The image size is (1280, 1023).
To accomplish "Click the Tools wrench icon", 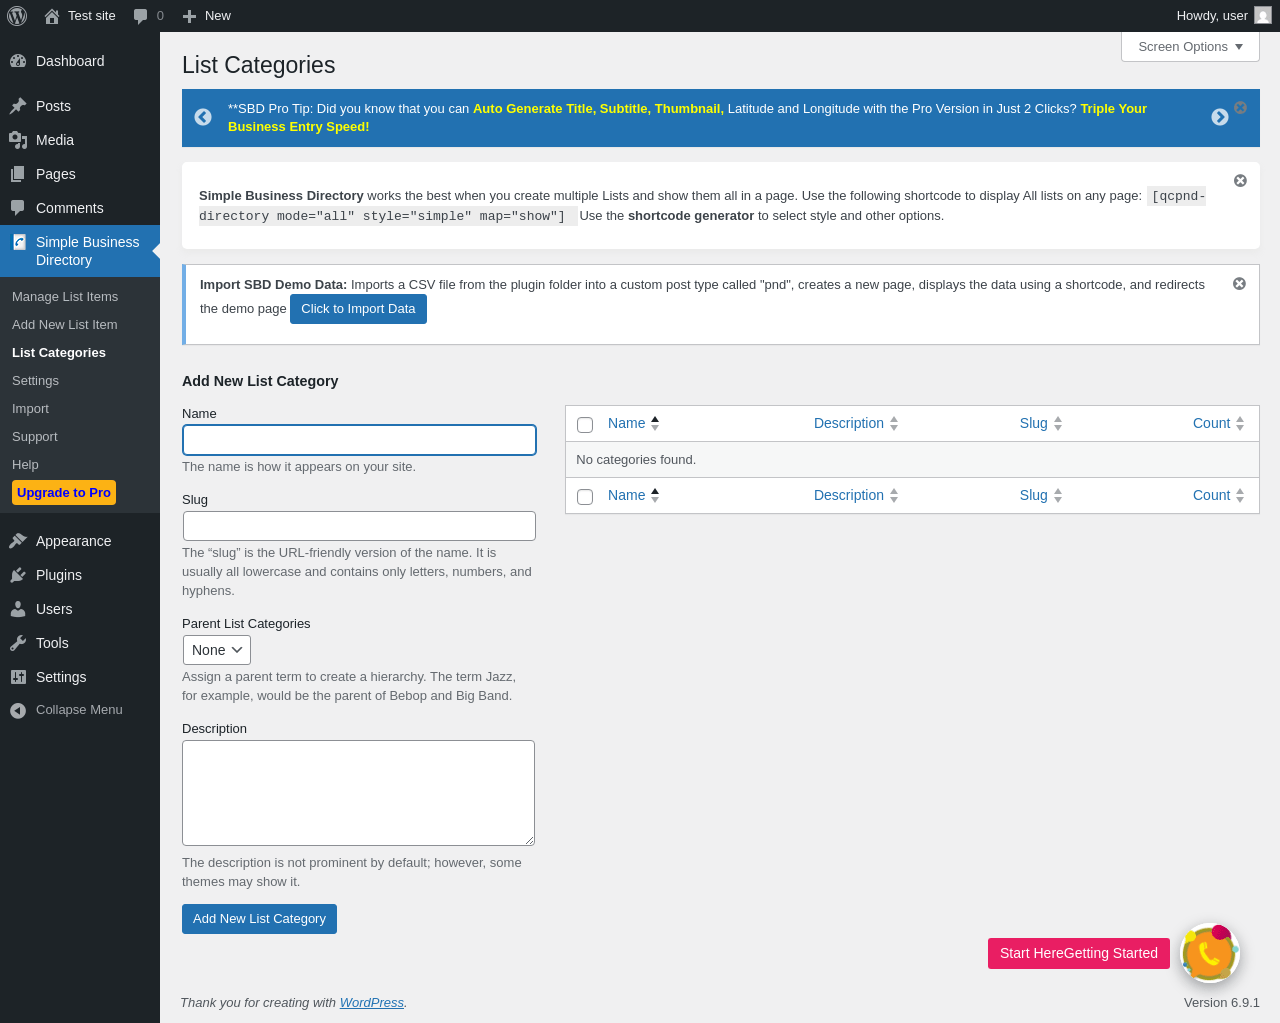I will pos(18,643).
